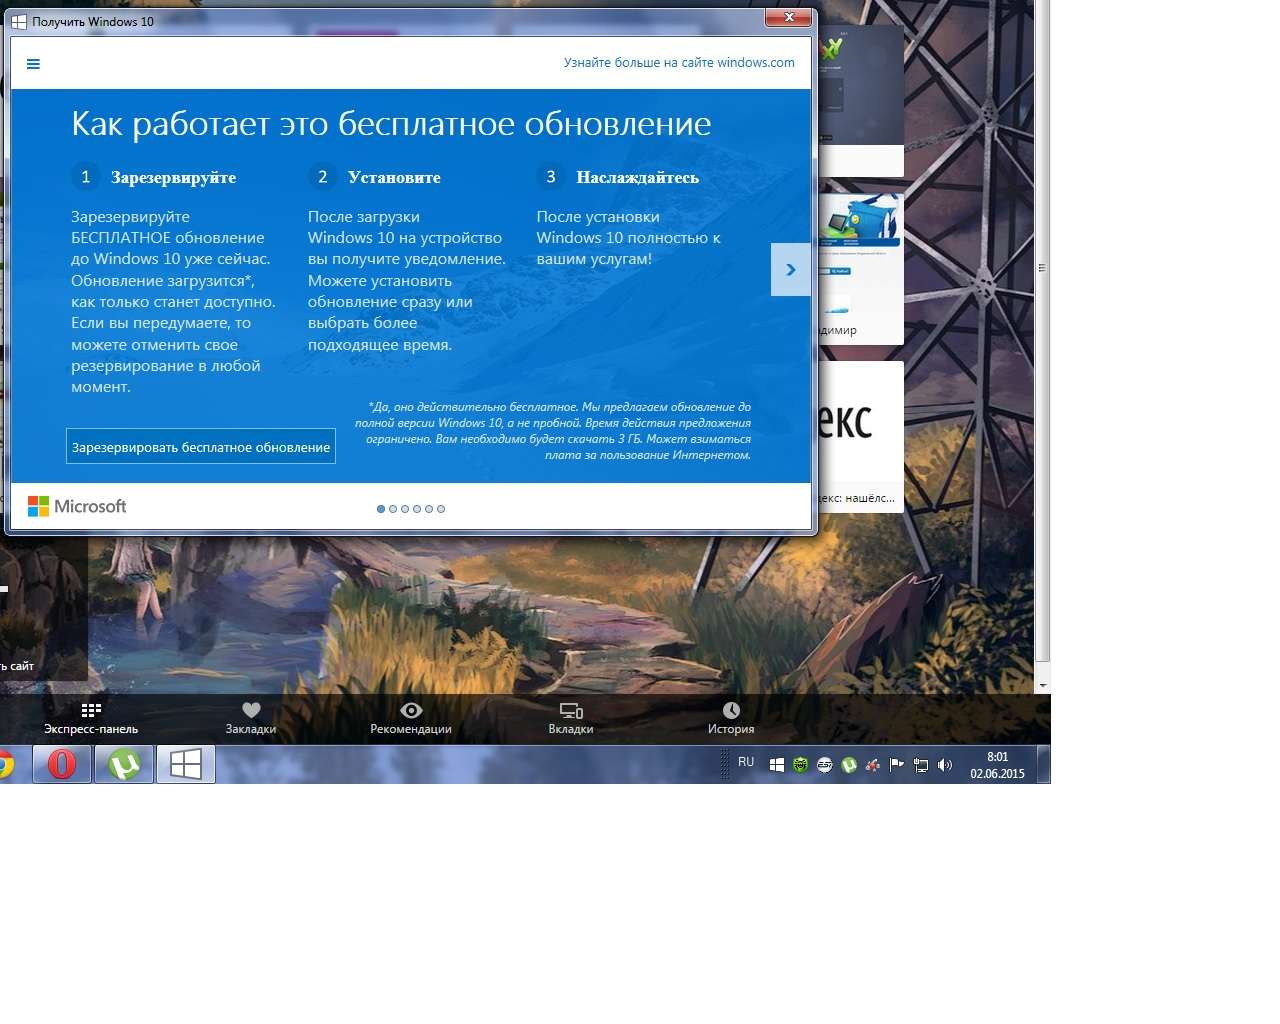Screen dimensions: 1280x1024
Task: Click the uTorrent icon in the system tray
Action: click(849, 765)
